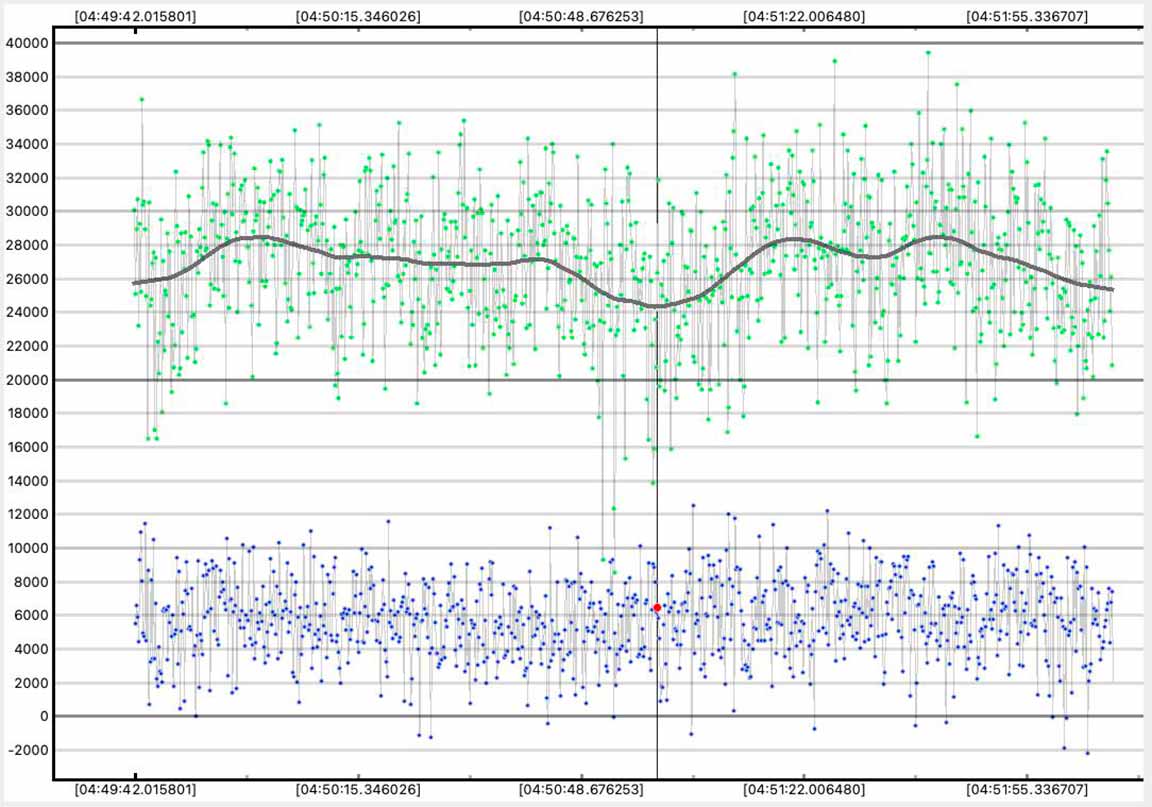The height and width of the screenshot is (807, 1152).
Task: Select the 20000 y-axis label
Action: tap(26, 380)
